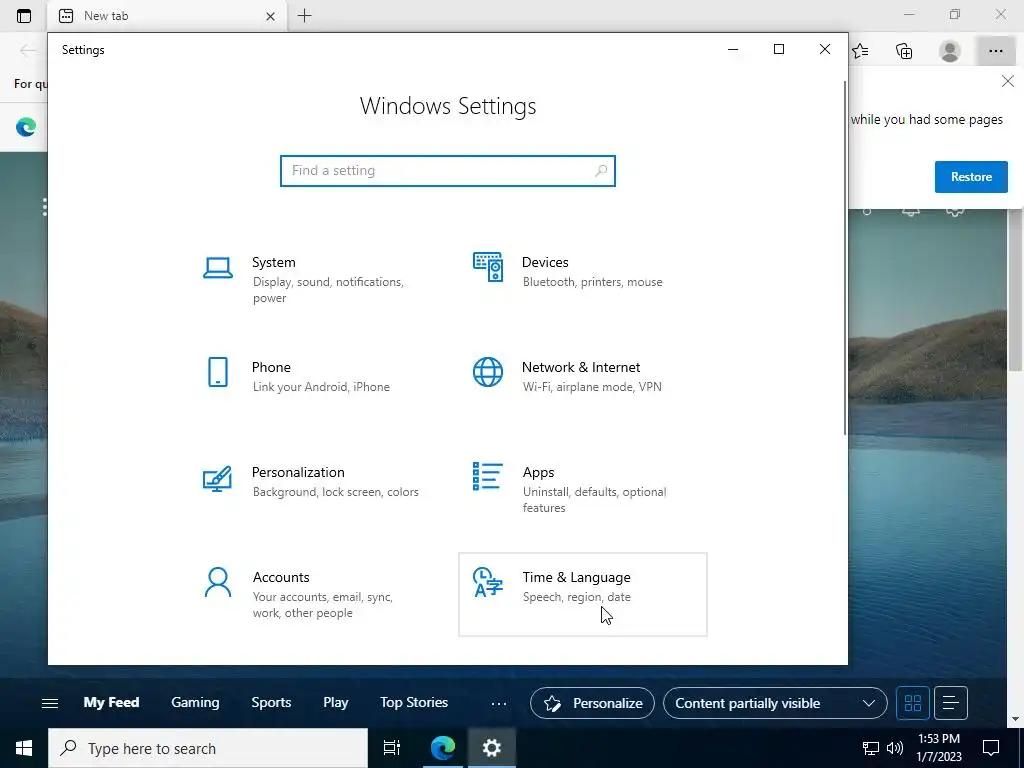The height and width of the screenshot is (768, 1024).
Task: Click "Background, lock screen, colors" description
Action: tap(336, 492)
